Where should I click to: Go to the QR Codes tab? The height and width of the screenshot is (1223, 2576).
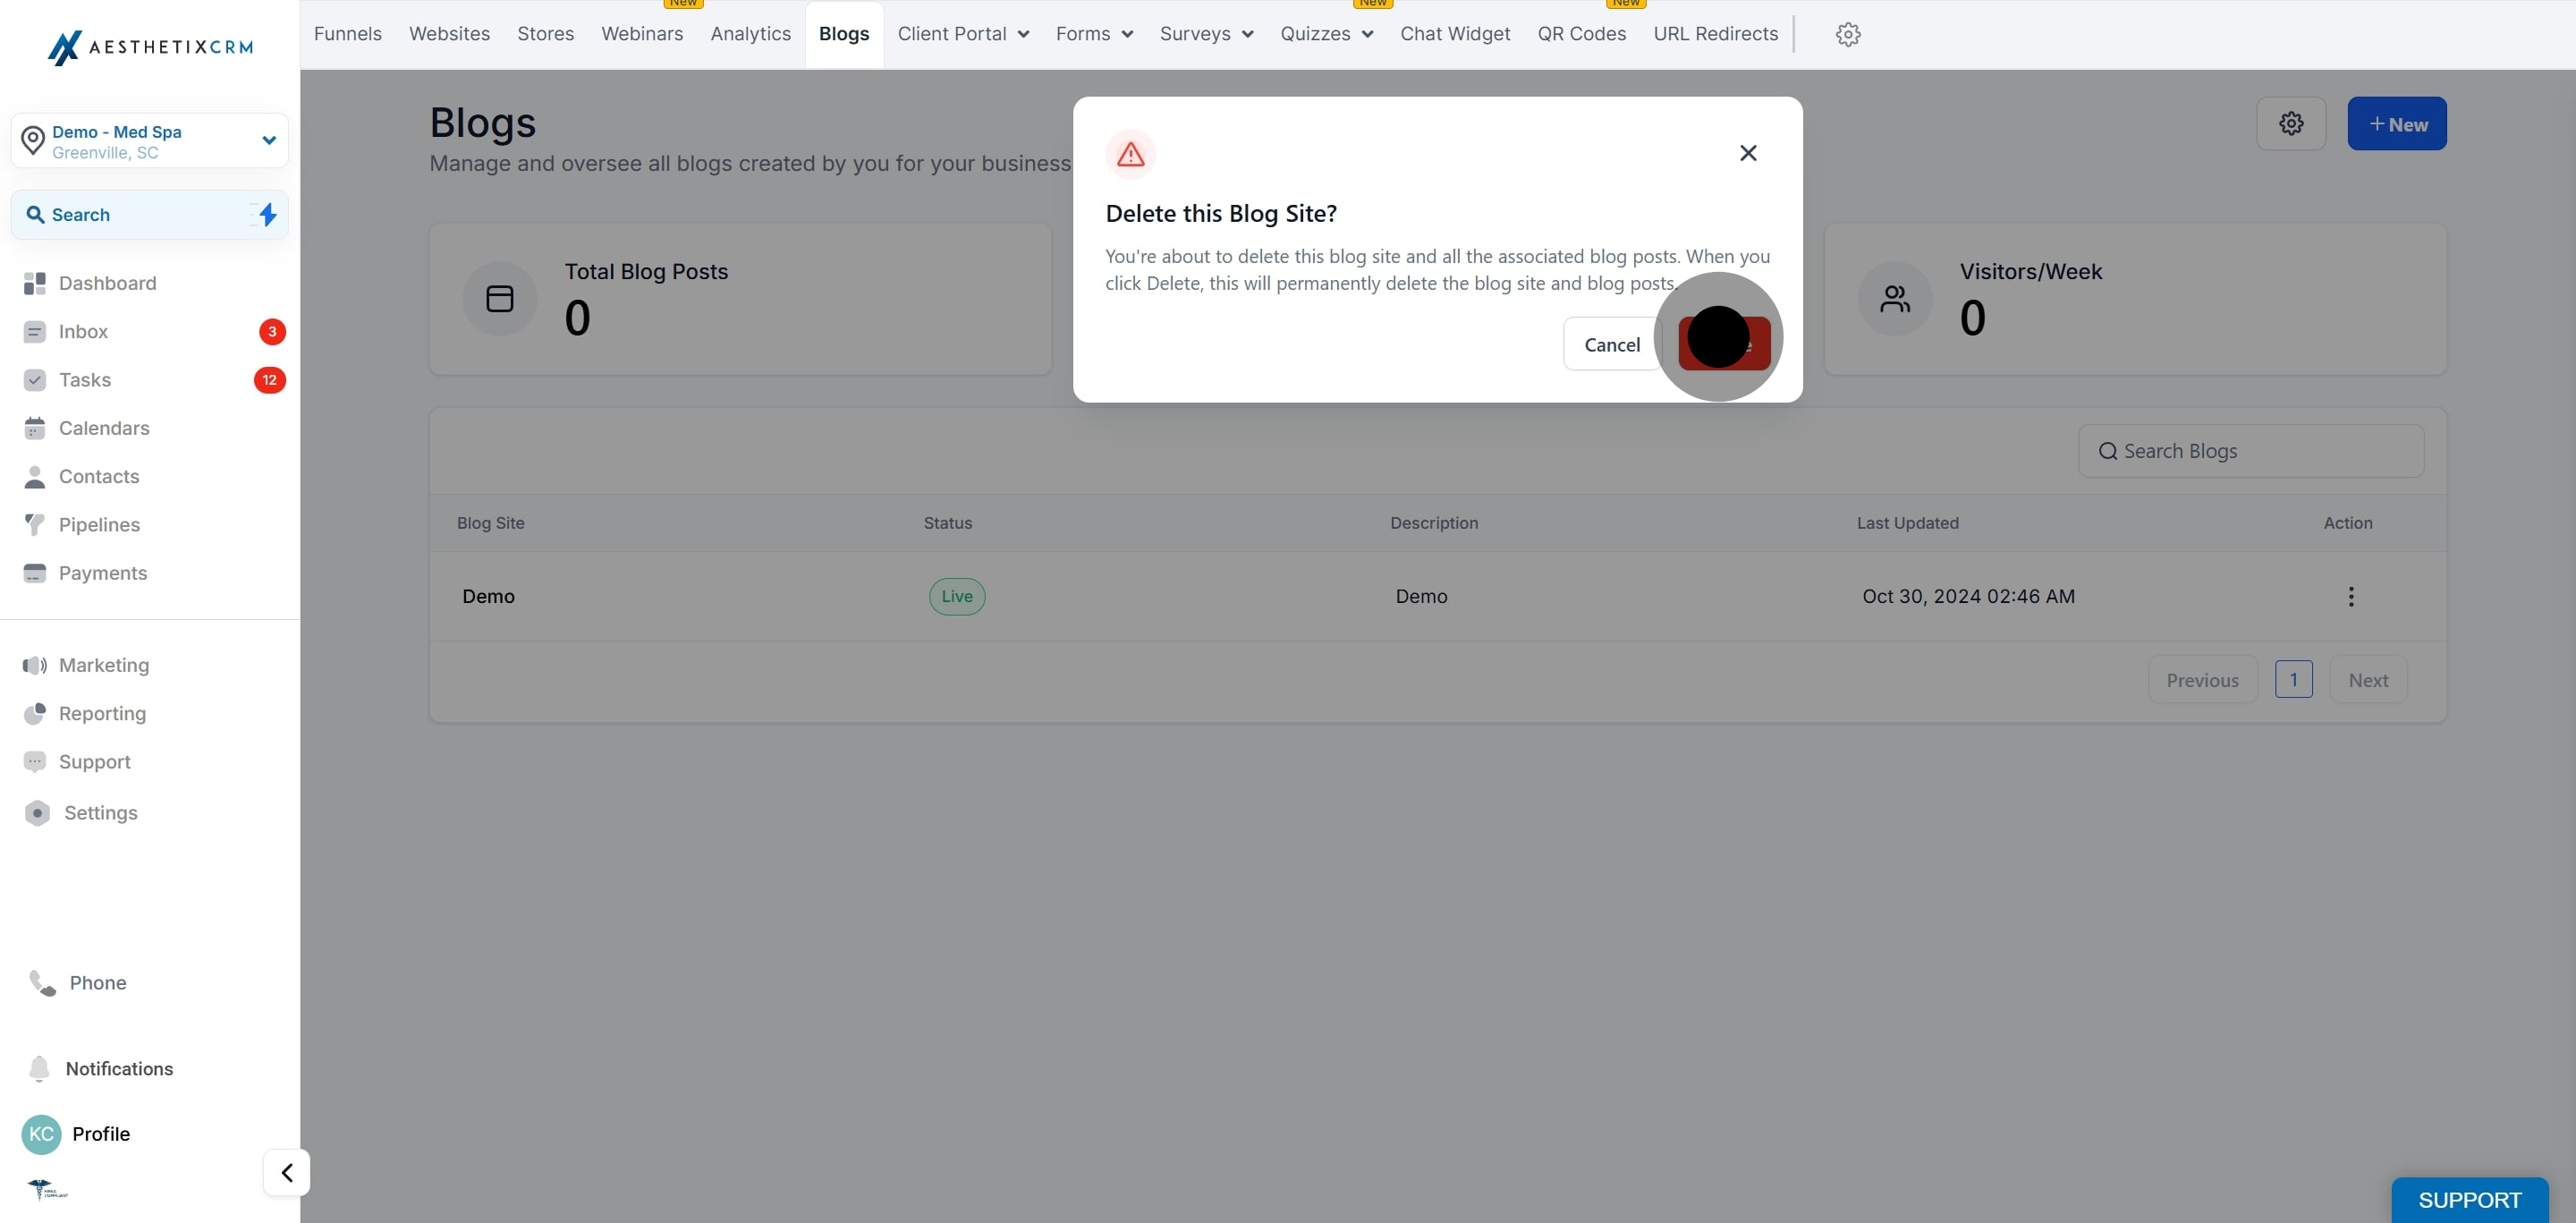click(1581, 34)
